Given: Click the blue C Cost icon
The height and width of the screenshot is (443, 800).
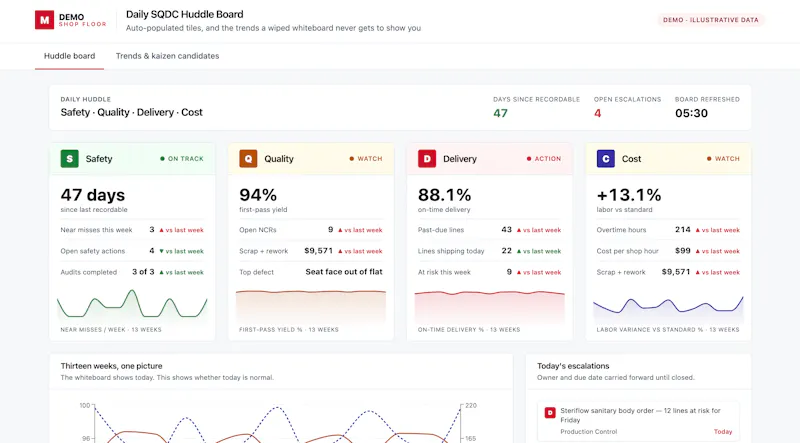Looking at the screenshot, I should pos(606,159).
